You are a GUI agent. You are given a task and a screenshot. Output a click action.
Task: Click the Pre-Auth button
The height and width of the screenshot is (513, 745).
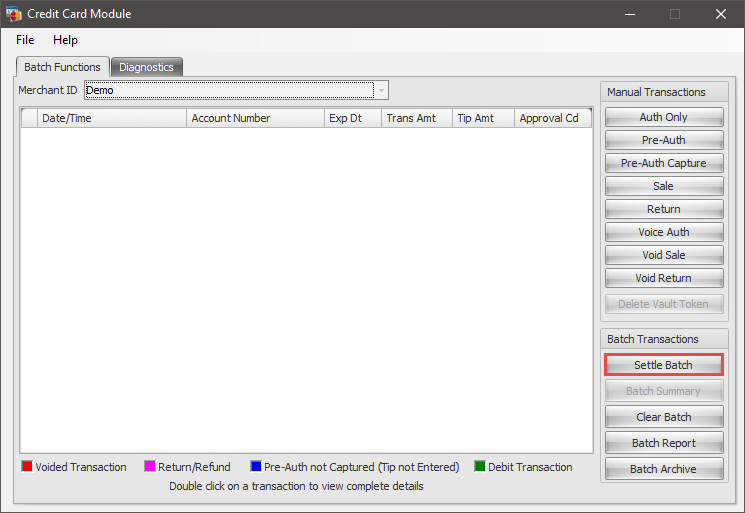pyautogui.click(x=664, y=140)
